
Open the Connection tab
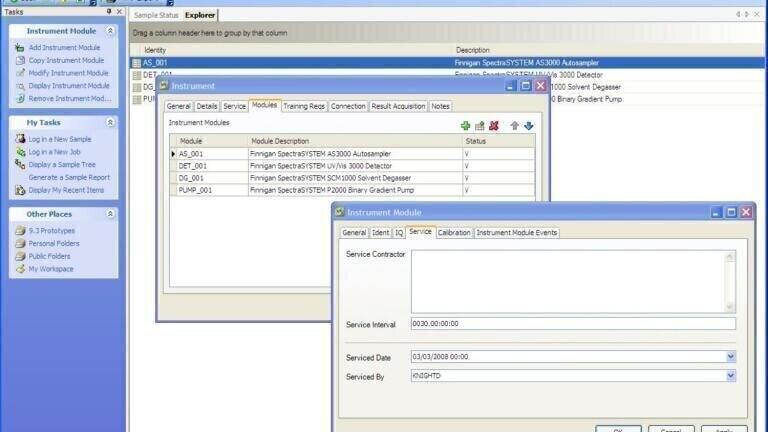tap(348, 106)
